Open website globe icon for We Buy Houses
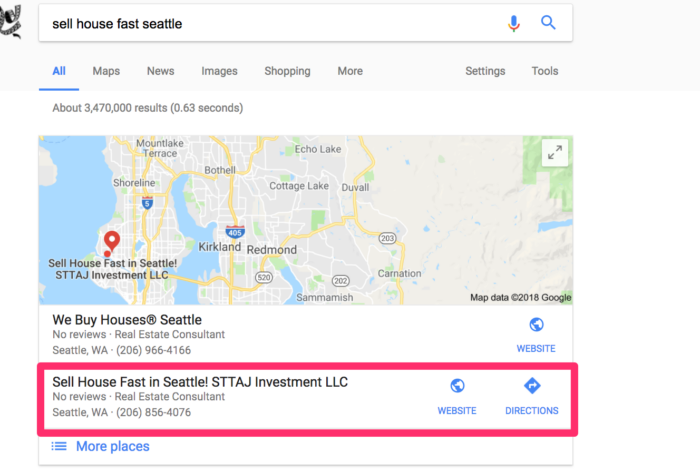Screen dimensions: 700x472 click(x=536, y=325)
